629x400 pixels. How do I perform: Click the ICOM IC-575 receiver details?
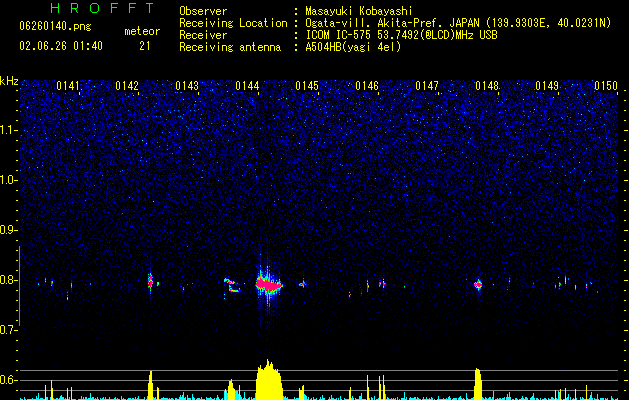(x=401, y=35)
